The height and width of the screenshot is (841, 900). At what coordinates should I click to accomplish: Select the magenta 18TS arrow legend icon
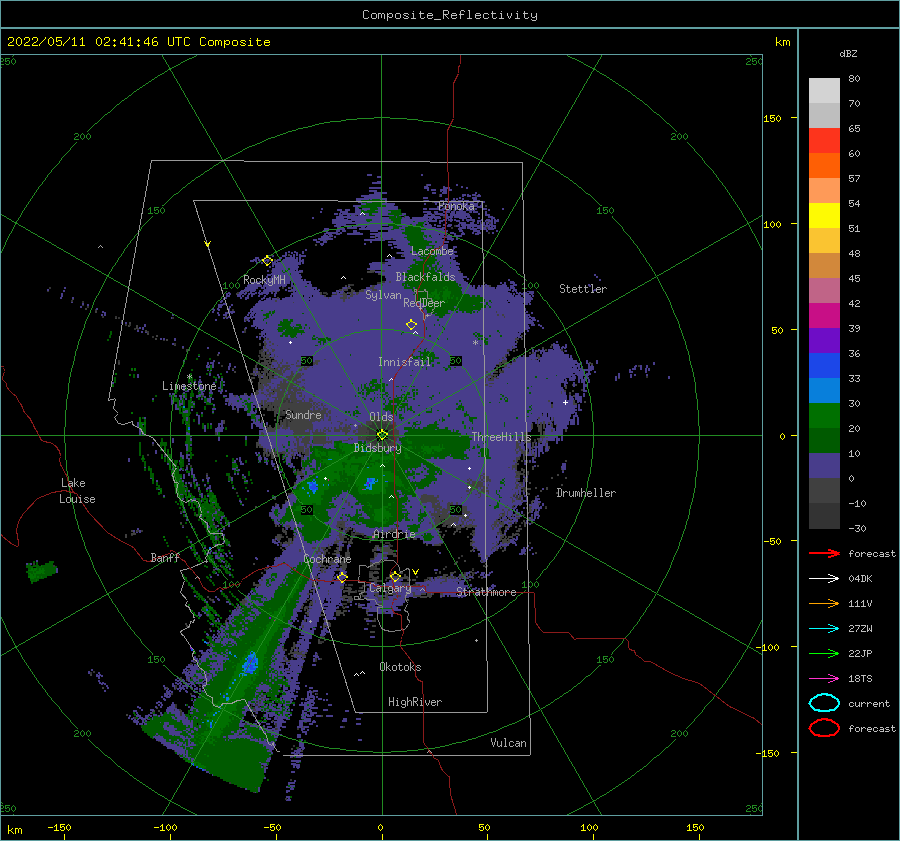coord(824,679)
